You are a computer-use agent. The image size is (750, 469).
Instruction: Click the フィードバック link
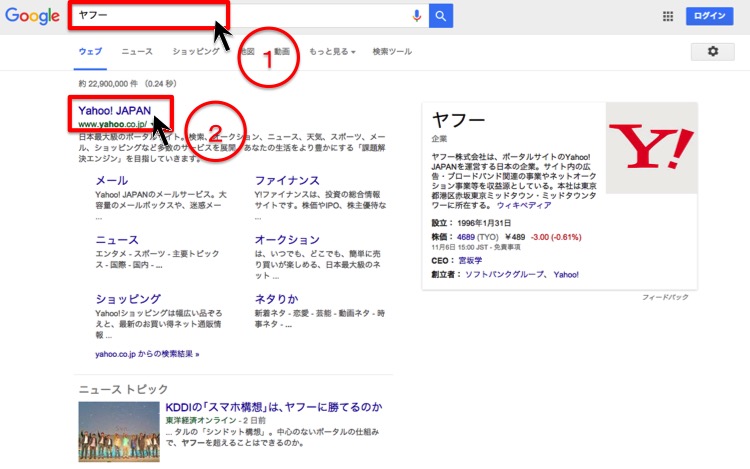pyautogui.click(x=665, y=297)
